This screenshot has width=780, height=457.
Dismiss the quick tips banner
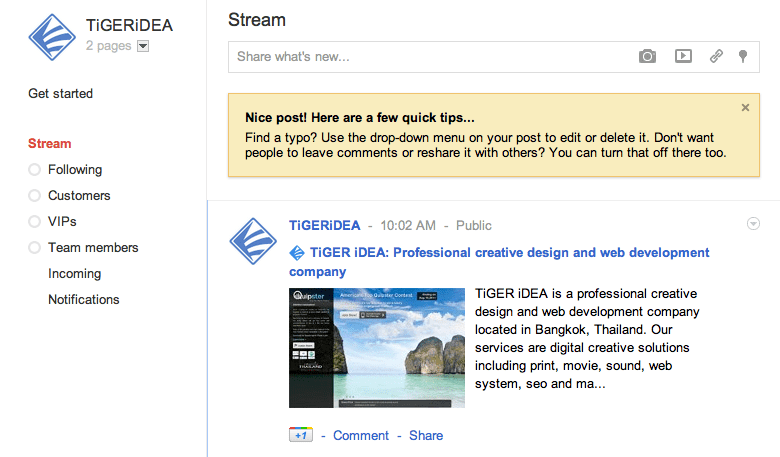pos(745,107)
